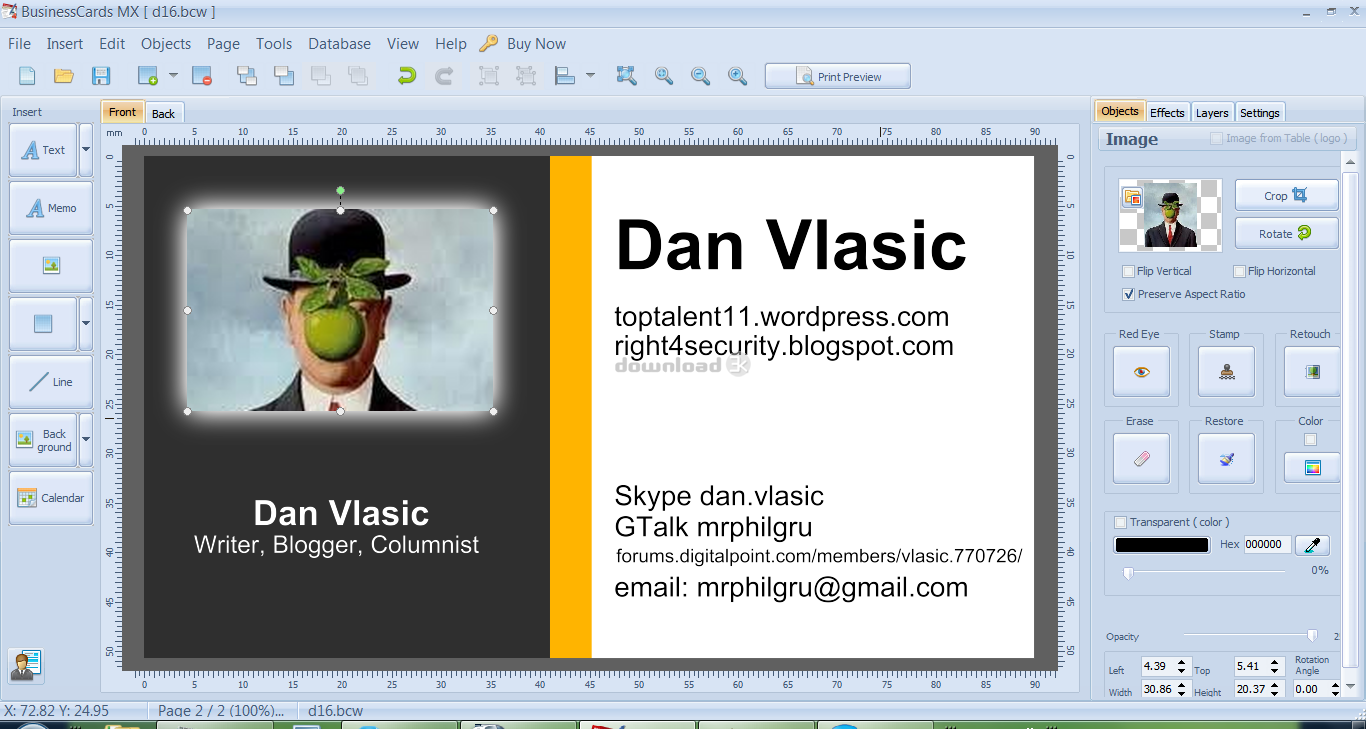Image resolution: width=1366 pixels, height=729 pixels.
Task: Click the eyedropper color picker icon
Action: (1312, 545)
